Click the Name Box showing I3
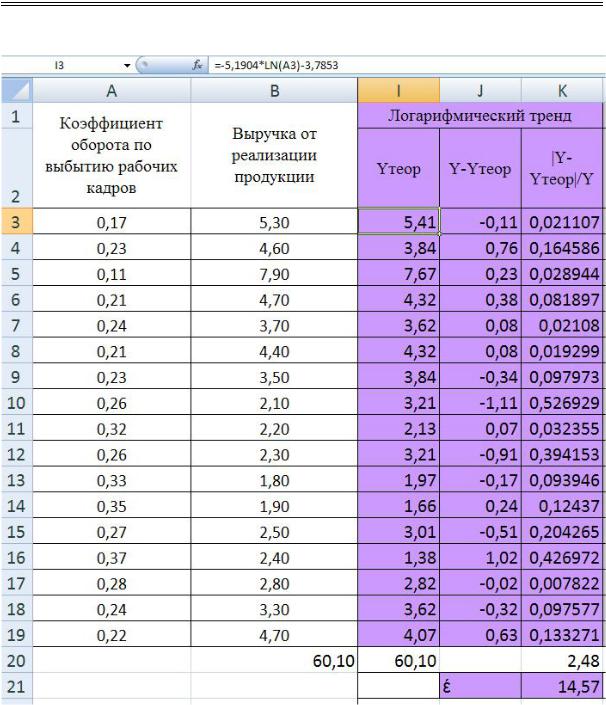Screen dimensions: 606x705 [61, 66]
